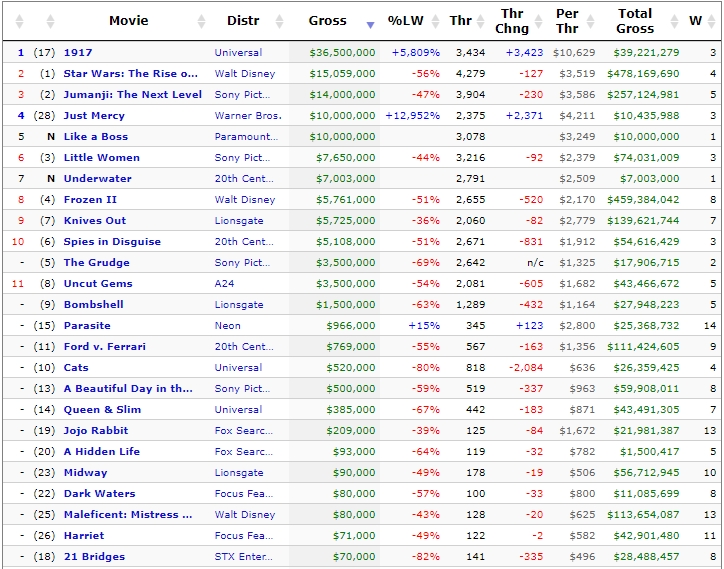Open the Parasite movie link
The width and height of the screenshot is (724, 569).
click(x=87, y=326)
